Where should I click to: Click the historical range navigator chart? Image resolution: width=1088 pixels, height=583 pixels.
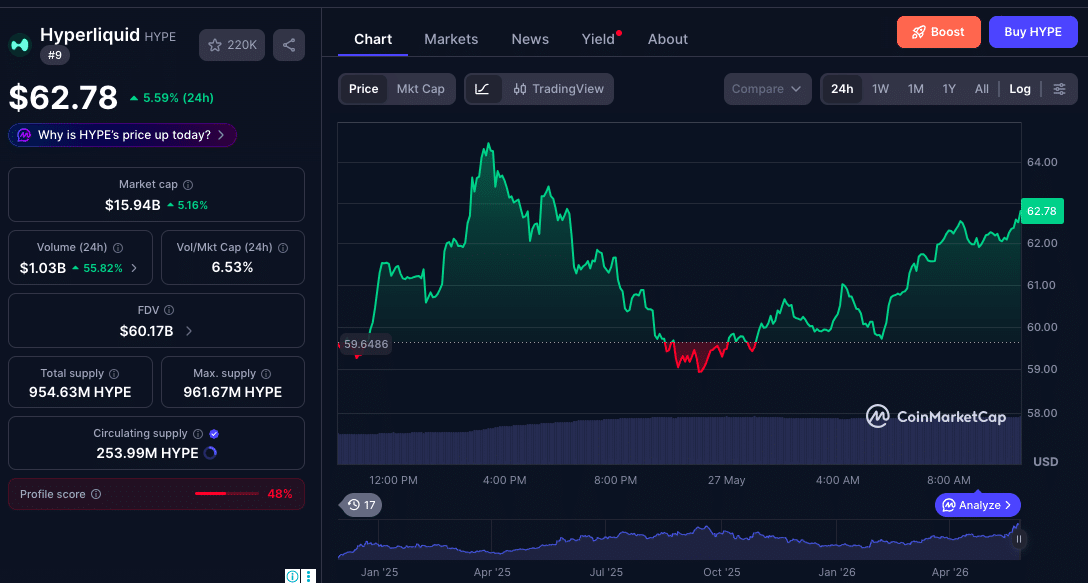679,540
